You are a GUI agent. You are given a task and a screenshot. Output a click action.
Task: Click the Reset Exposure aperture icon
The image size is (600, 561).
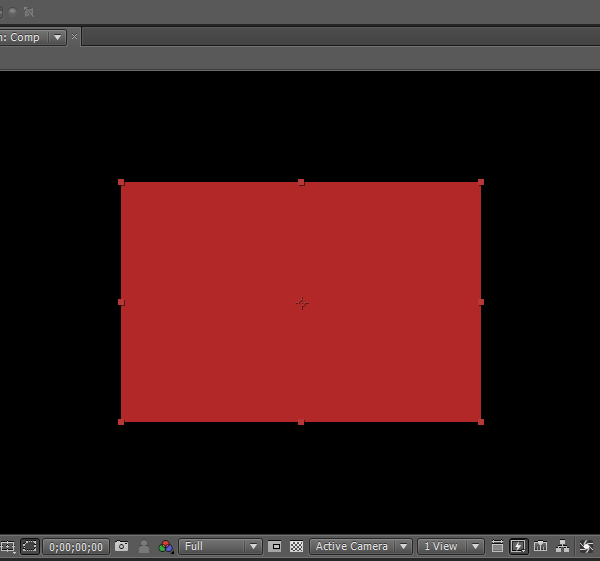click(x=586, y=546)
